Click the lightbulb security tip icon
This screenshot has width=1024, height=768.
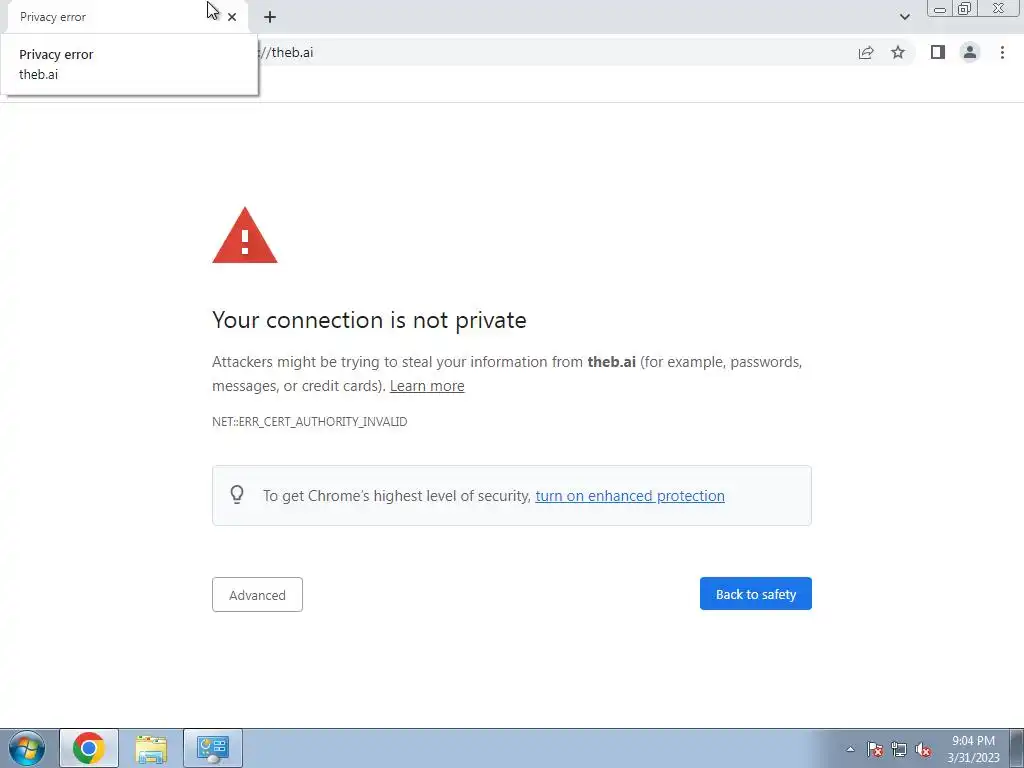[237, 494]
